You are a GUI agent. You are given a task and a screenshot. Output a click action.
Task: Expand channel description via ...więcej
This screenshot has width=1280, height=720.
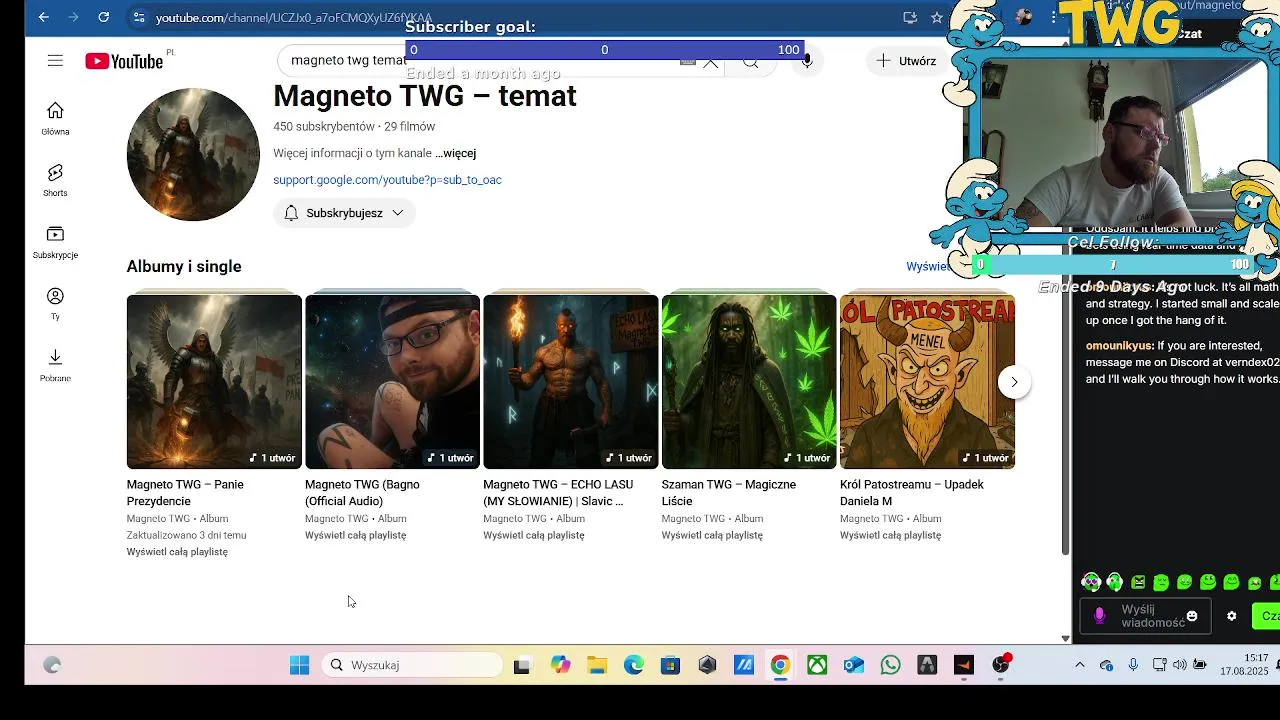tap(455, 153)
